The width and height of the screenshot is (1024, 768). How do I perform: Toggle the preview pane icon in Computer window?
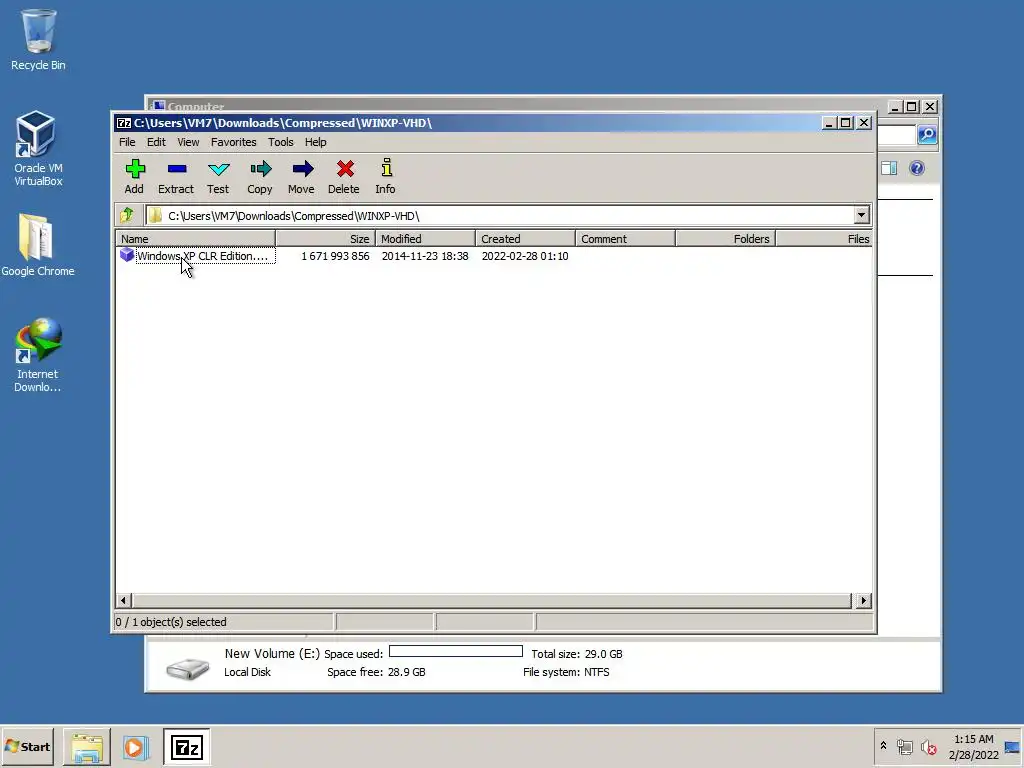coord(889,168)
